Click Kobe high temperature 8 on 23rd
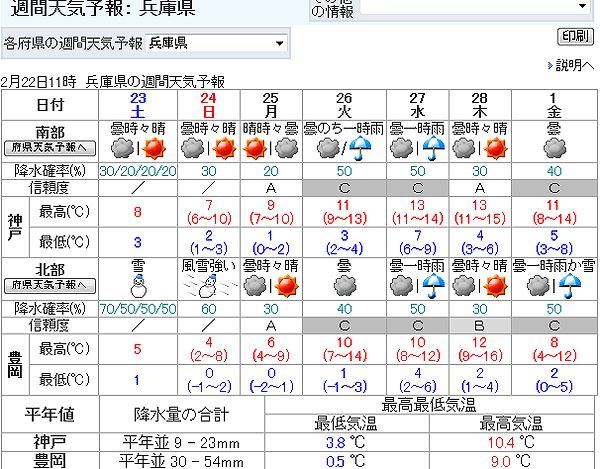Screen dimensions: 600x469 click(138, 212)
